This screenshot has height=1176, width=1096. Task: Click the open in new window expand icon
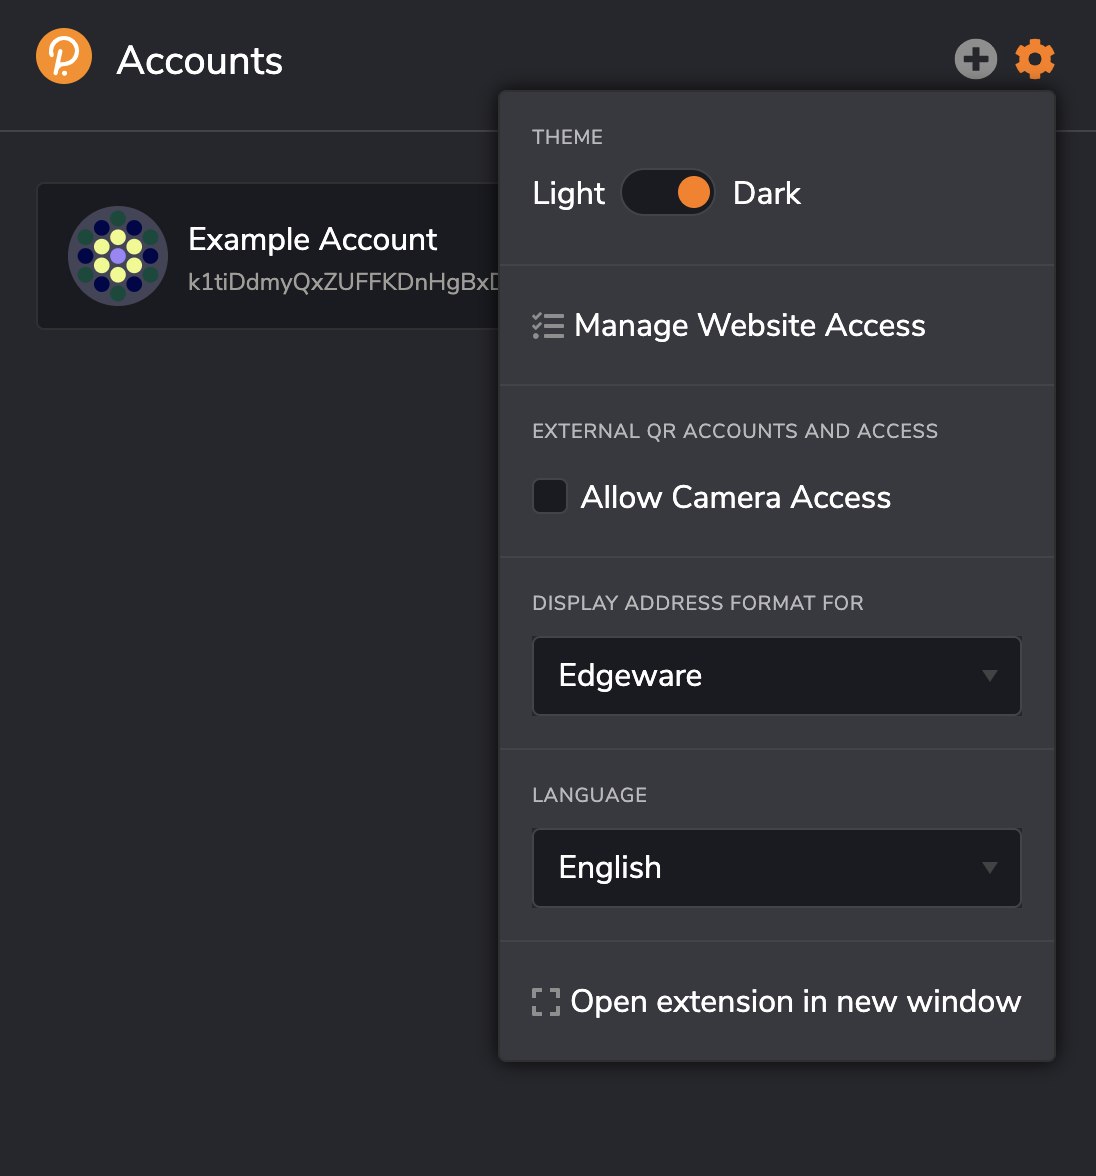[545, 1001]
